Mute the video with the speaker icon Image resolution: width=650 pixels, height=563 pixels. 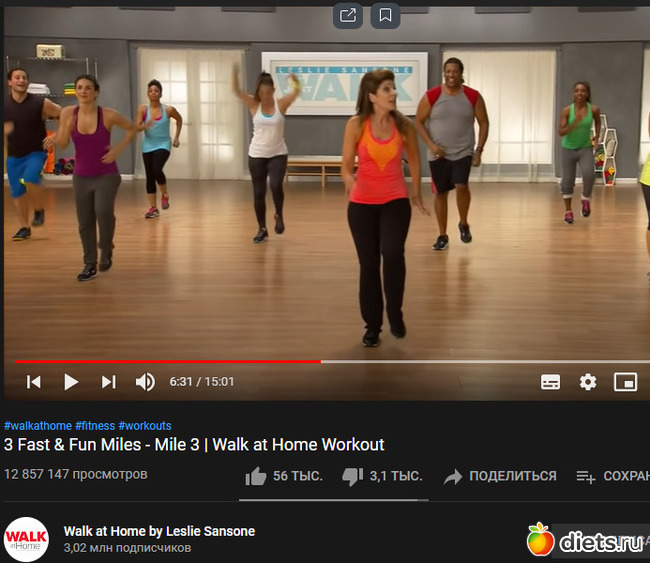pyautogui.click(x=145, y=382)
